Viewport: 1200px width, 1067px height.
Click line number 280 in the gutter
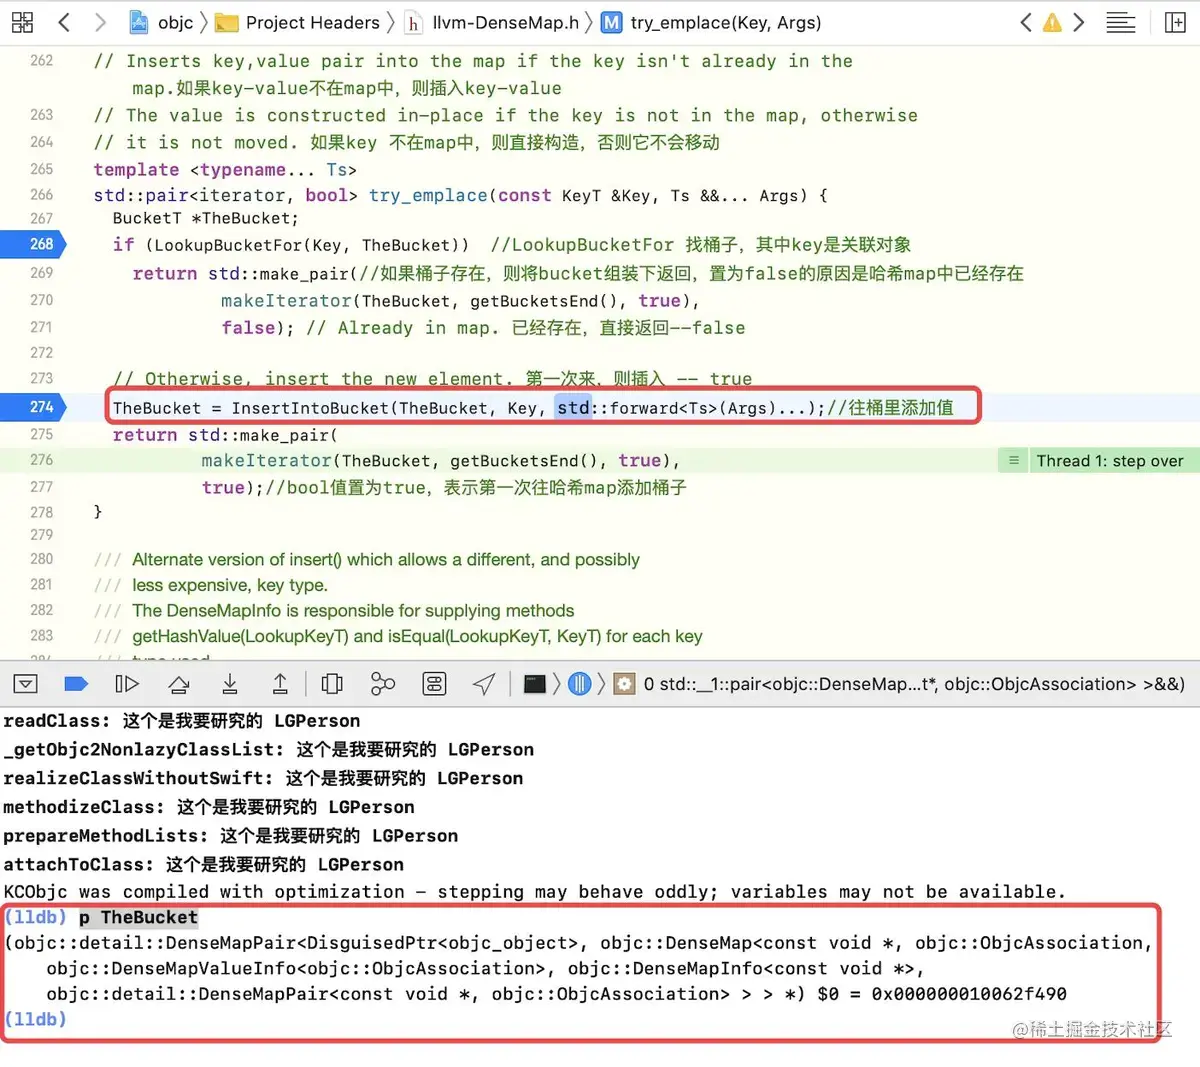click(x=42, y=559)
